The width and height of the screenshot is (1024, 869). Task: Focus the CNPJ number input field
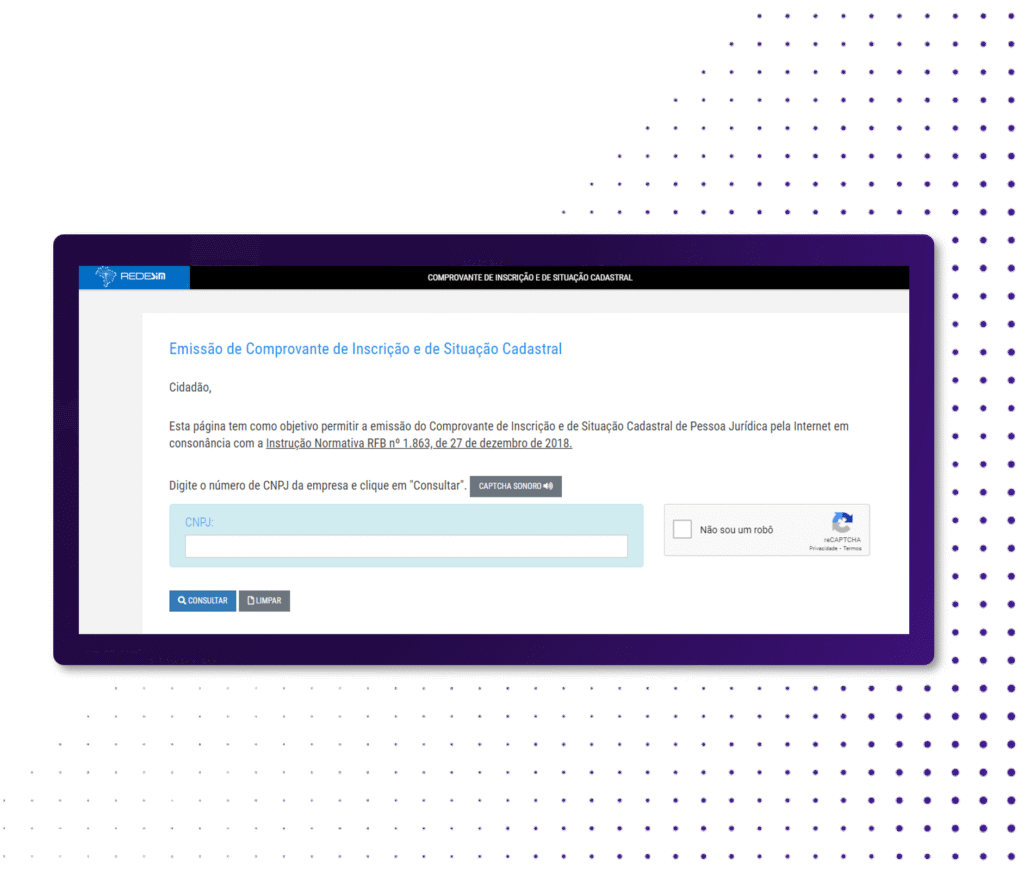406,546
